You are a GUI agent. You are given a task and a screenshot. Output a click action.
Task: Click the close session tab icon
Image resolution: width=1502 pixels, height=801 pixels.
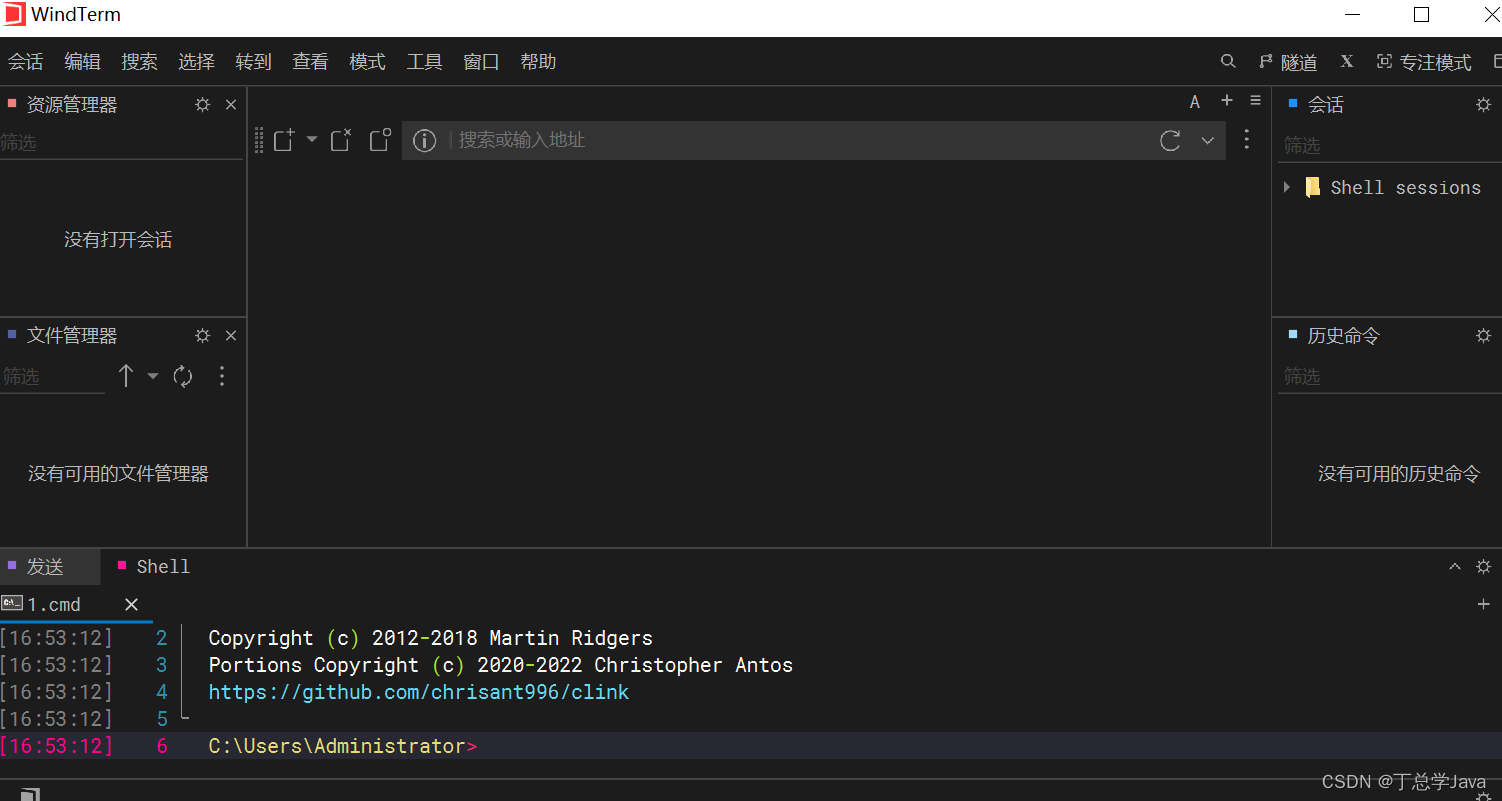coord(341,140)
